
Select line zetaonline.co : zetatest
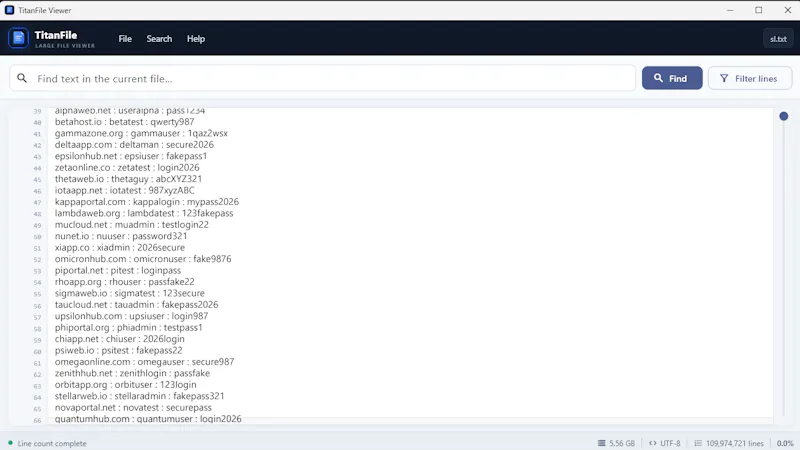[x=127, y=167]
